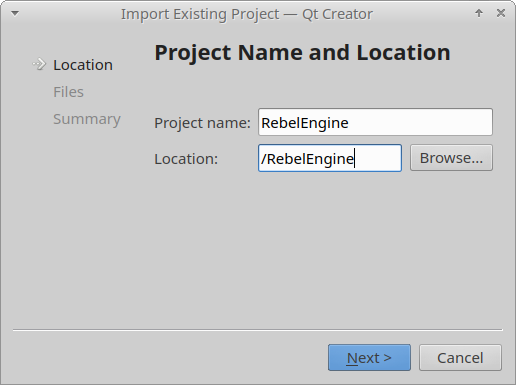Select the Location wizard step
The width and height of the screenshot is (516, 385).
[x=83, y=65]
